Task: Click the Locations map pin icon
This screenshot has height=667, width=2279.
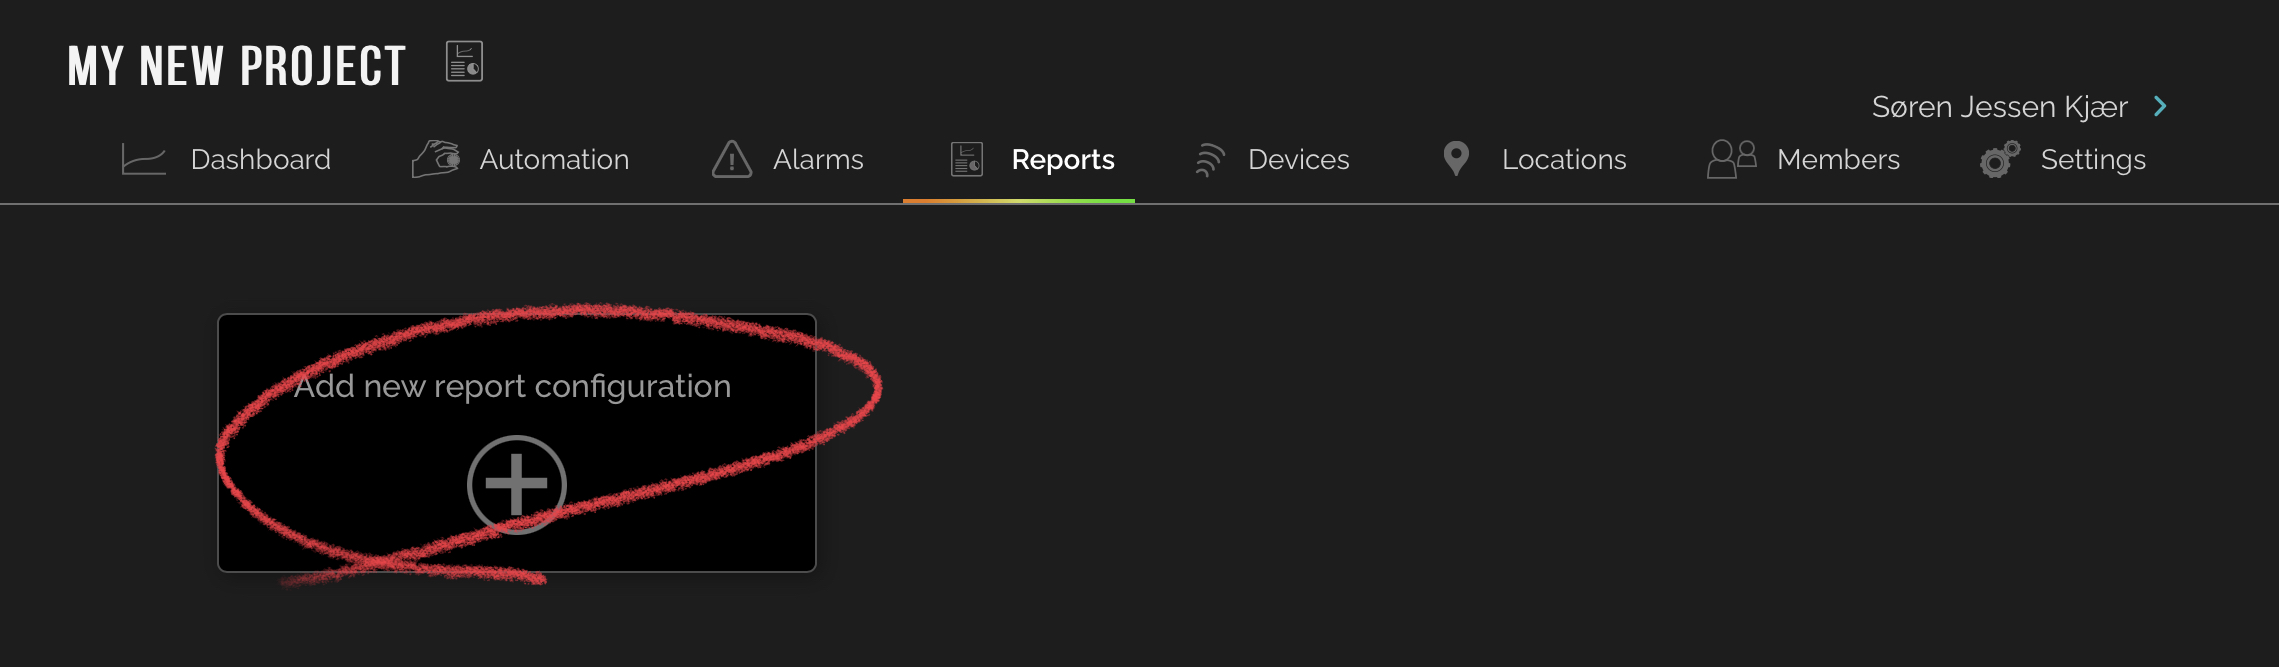Action: 1457,159
